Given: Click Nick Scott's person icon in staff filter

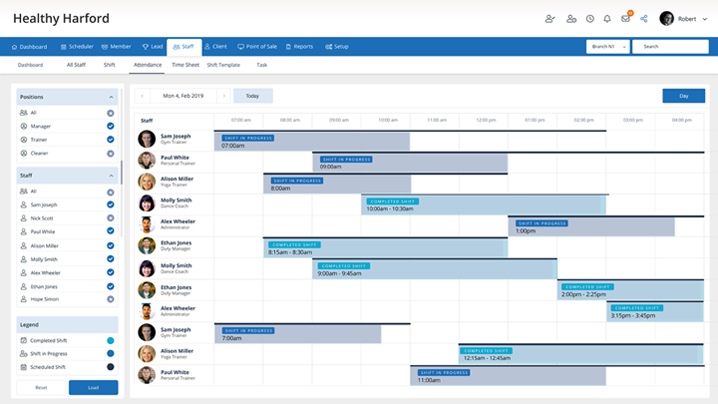Looking at the screenshot, I should point(24,218).
